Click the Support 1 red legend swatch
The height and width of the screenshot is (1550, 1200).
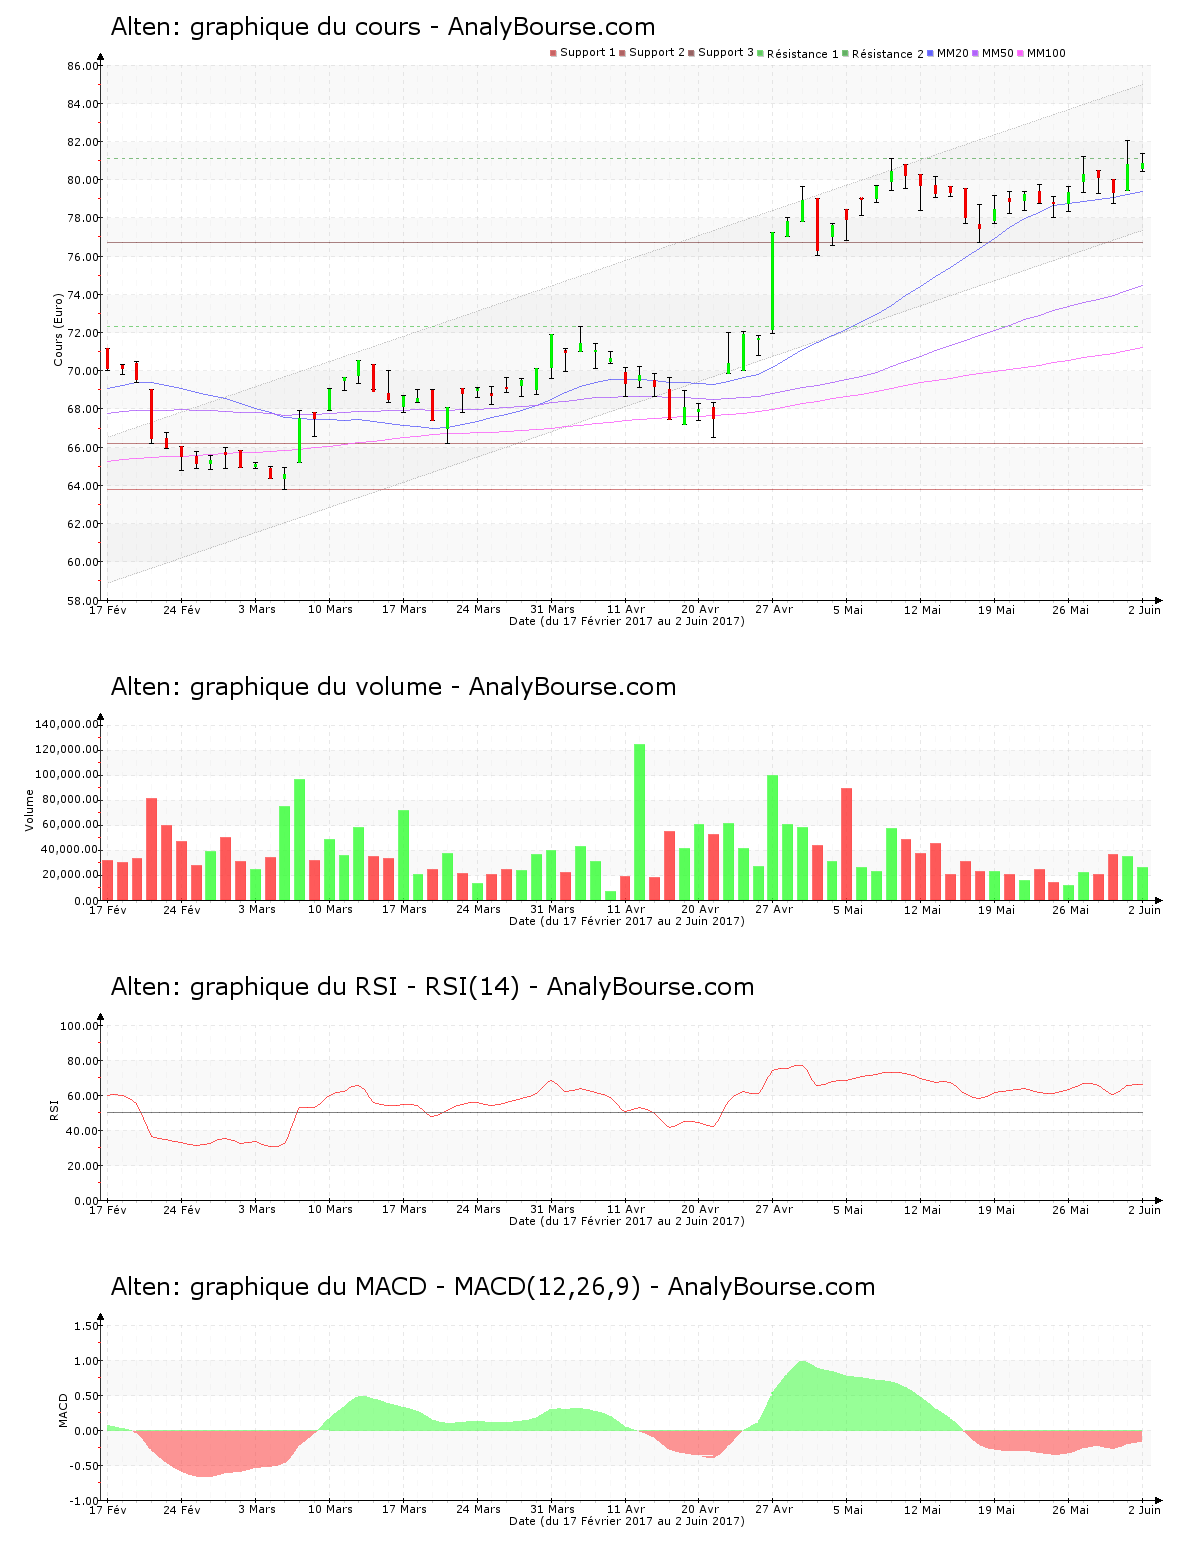pos(553,53)
